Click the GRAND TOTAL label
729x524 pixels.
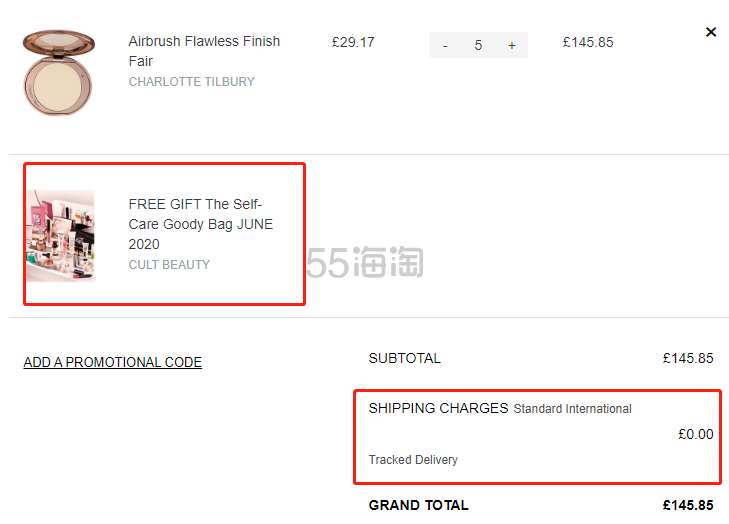[418, 505]
